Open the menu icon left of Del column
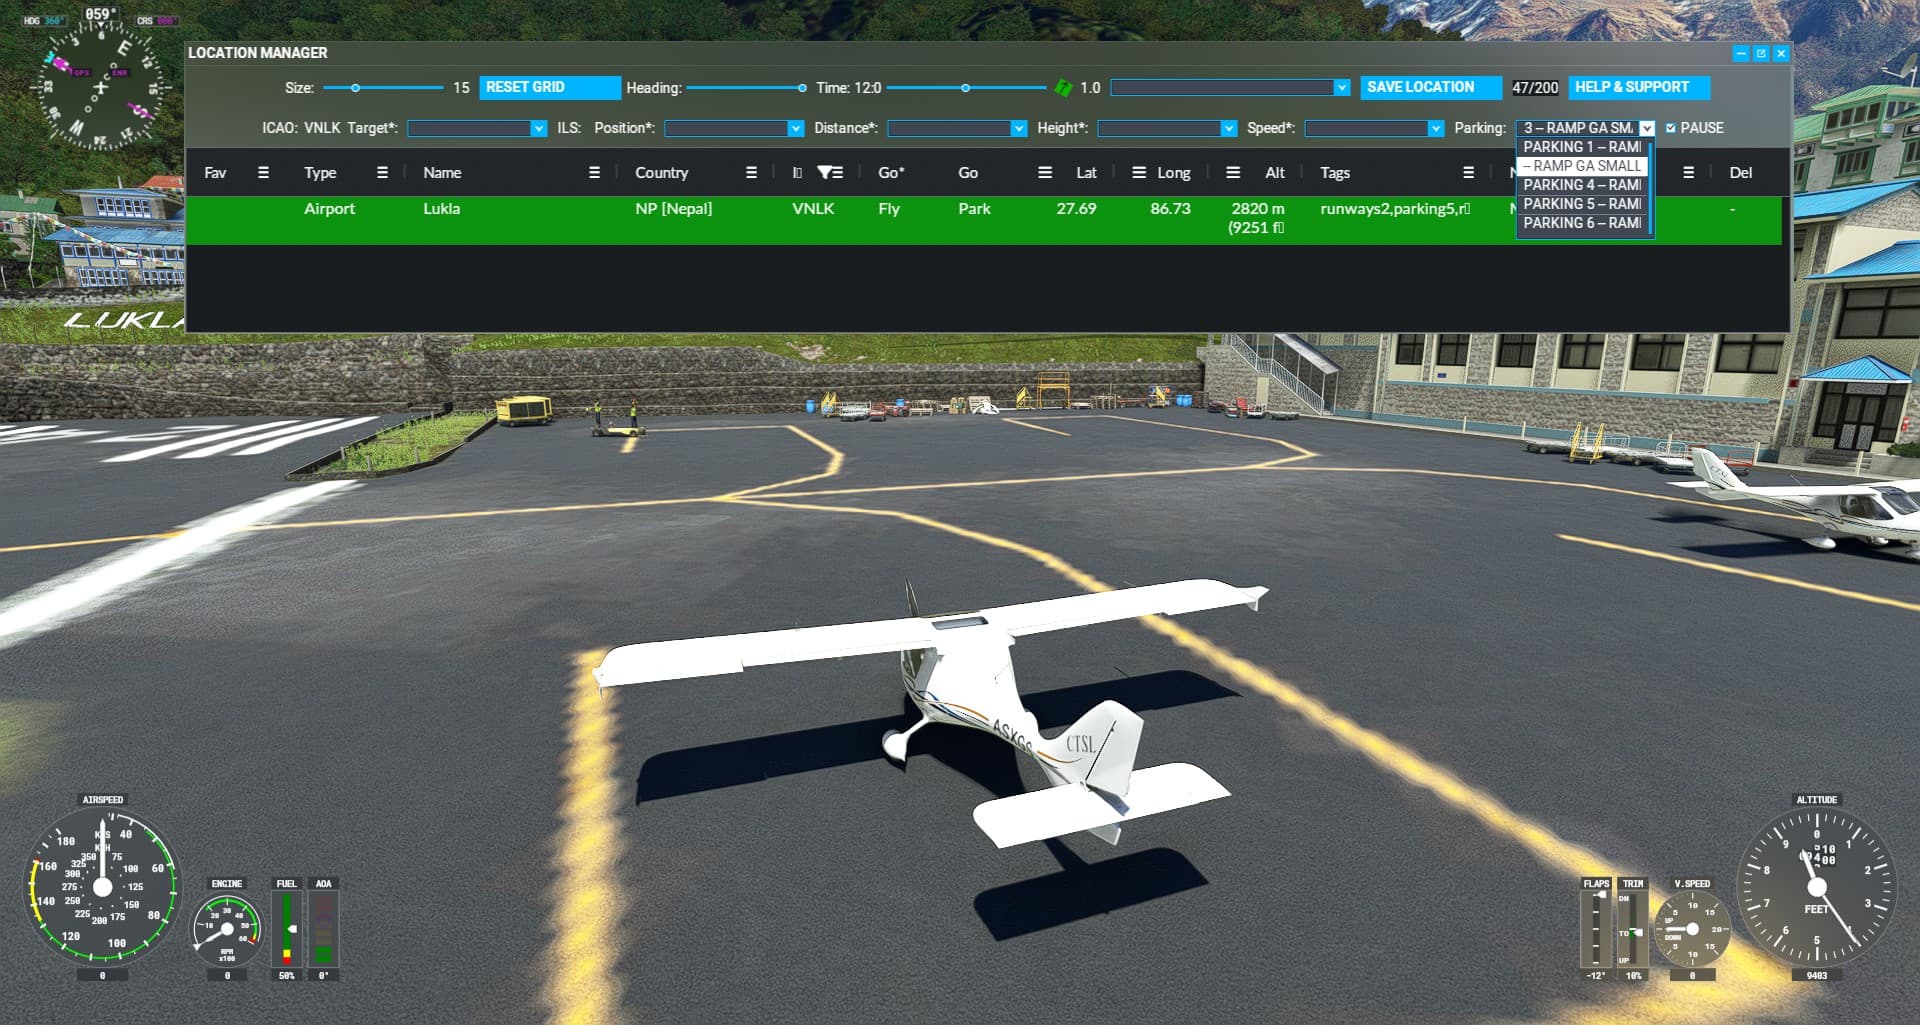 [x=1688, y=173]
